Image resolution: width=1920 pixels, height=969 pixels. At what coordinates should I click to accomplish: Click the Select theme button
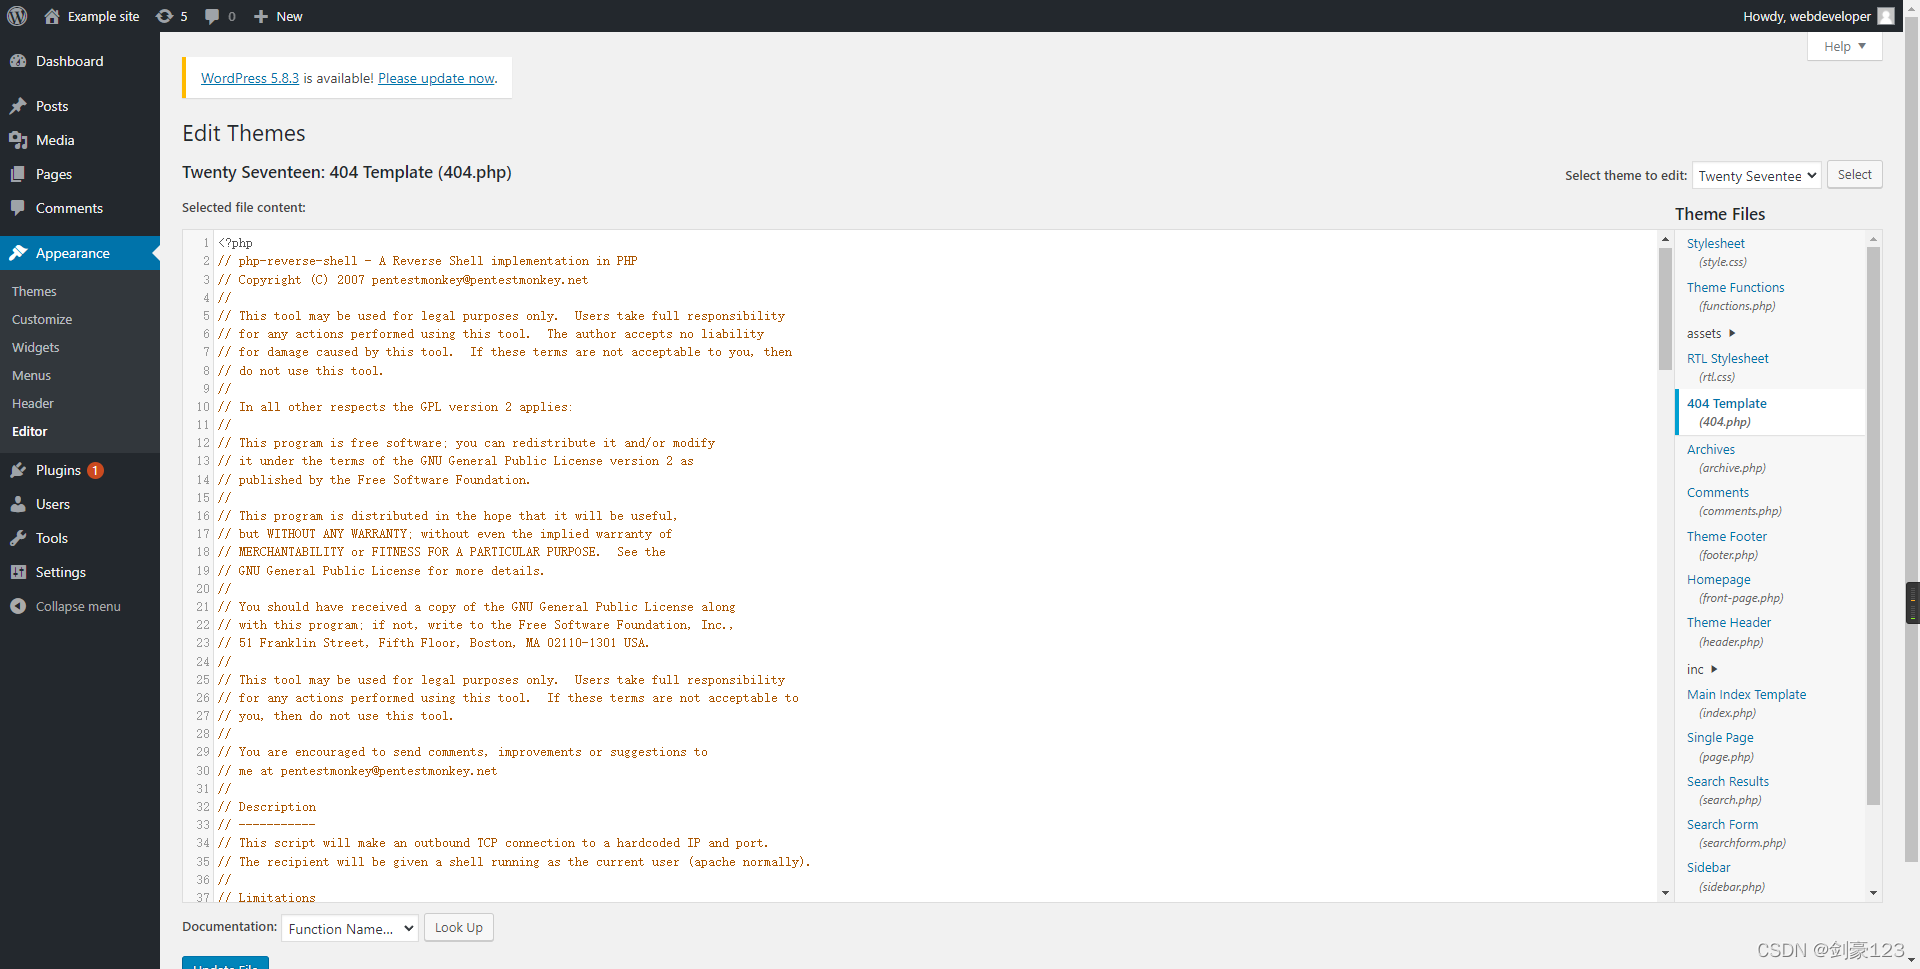[1854, 174]
